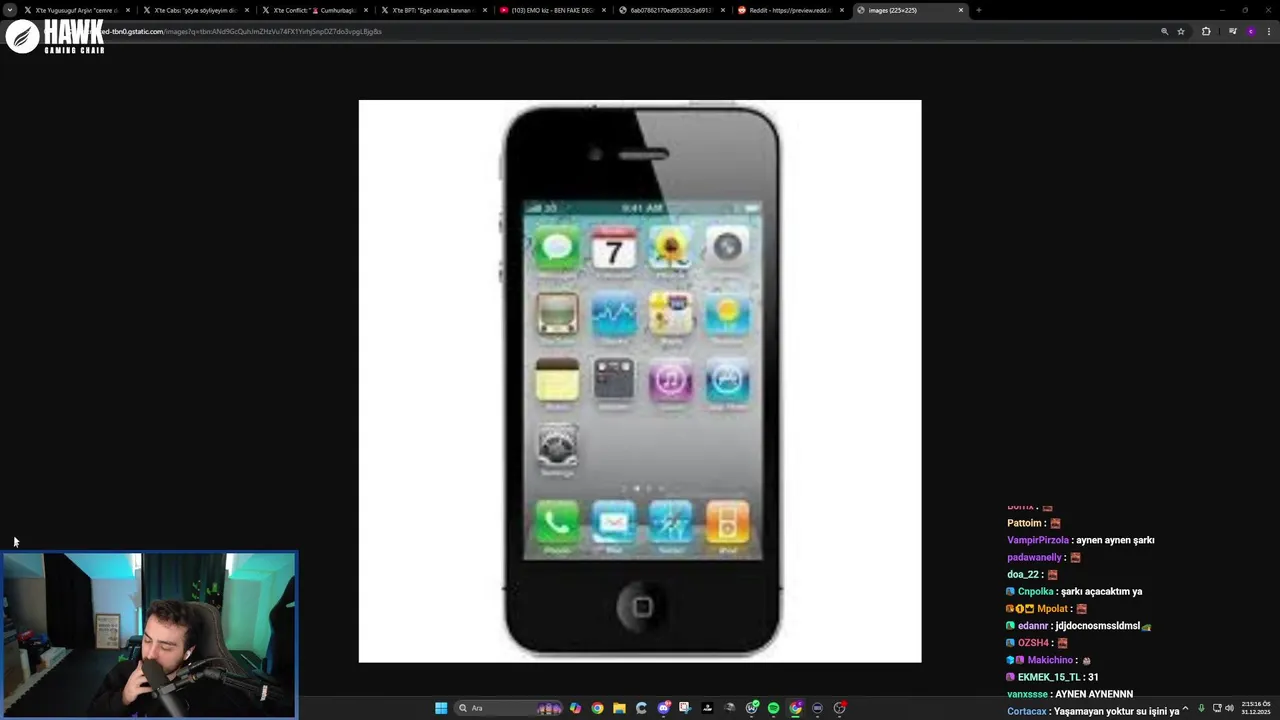Image resolution: width=1280 pixels, height=720 pixels.
Task: Switch to the X'te Cabs tab
Action: pyautogui.click(x=195, y=10)
